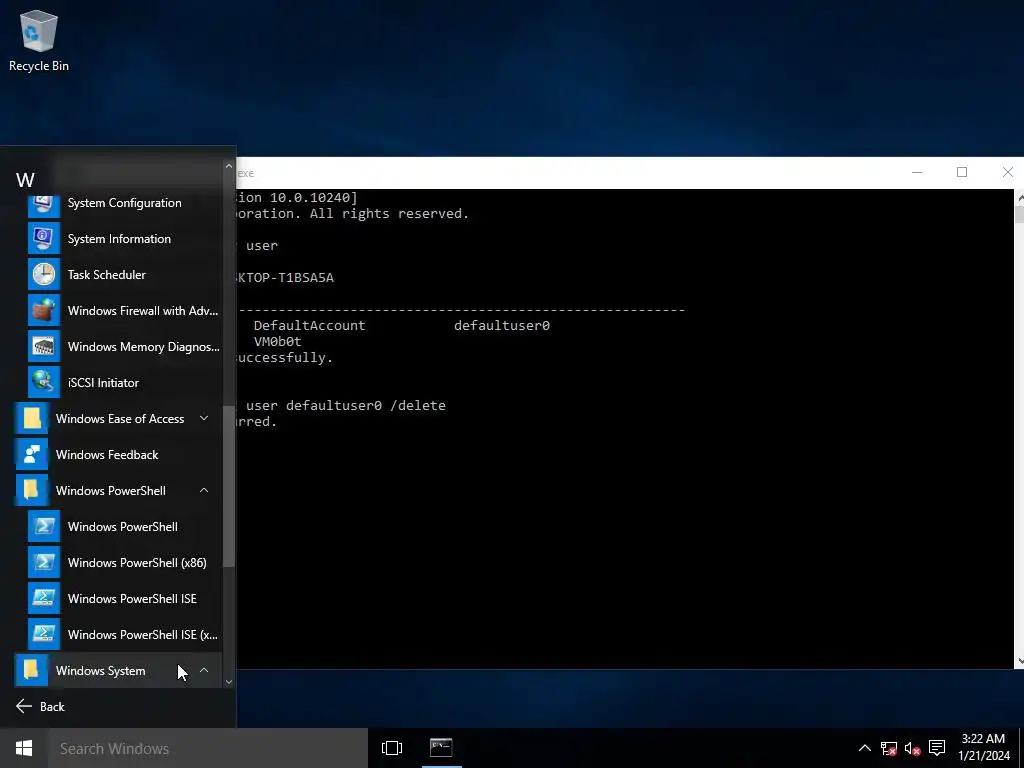The height and width of the screenshot is (768, 1024).
Task: Click the Windows Memory Diagnostic chip icon
Action: pyautogui.click(x=44, y=347)
